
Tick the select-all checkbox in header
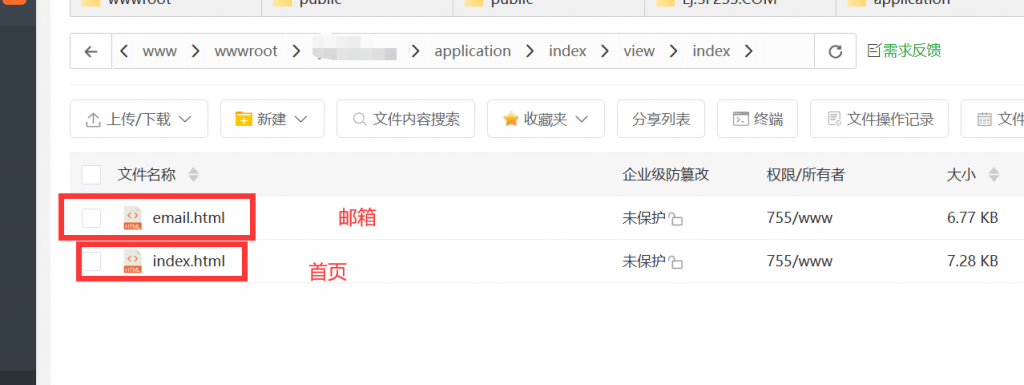click(91, 175)
